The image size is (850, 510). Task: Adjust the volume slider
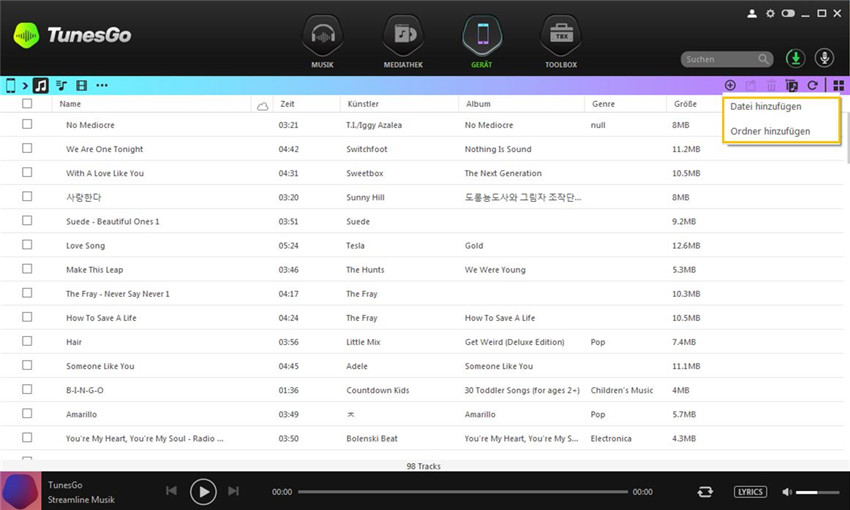click(817, 492)
